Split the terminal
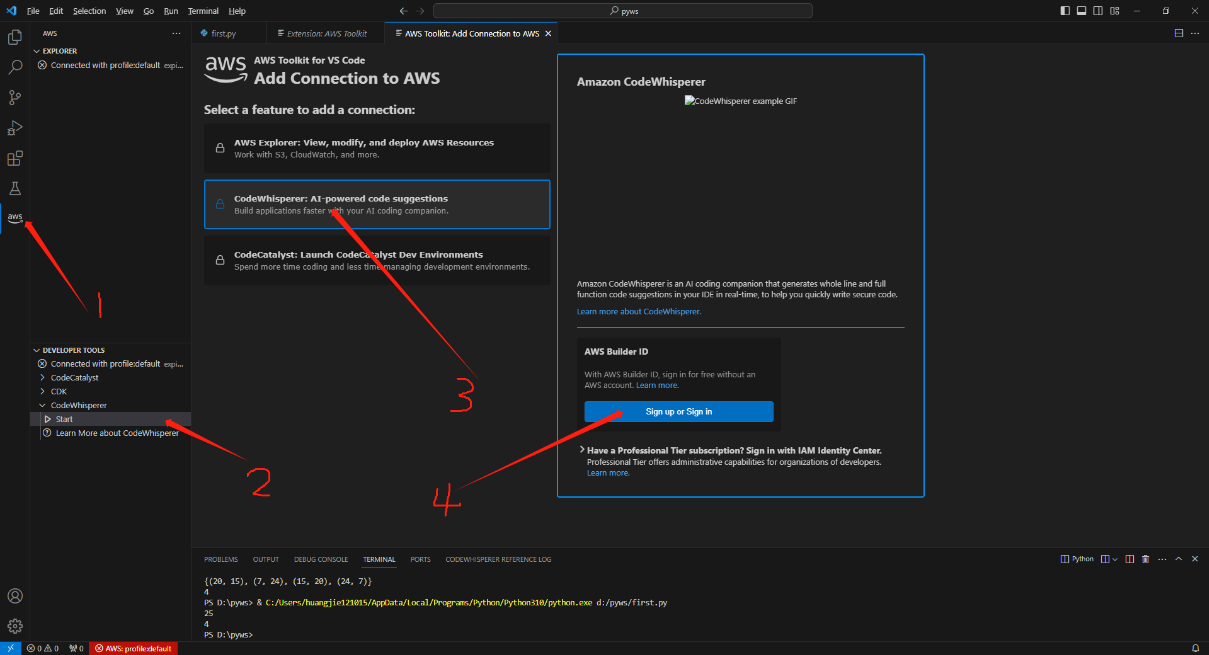The width and height of the screenshot is (1209, 655). tap(1130, 559)
